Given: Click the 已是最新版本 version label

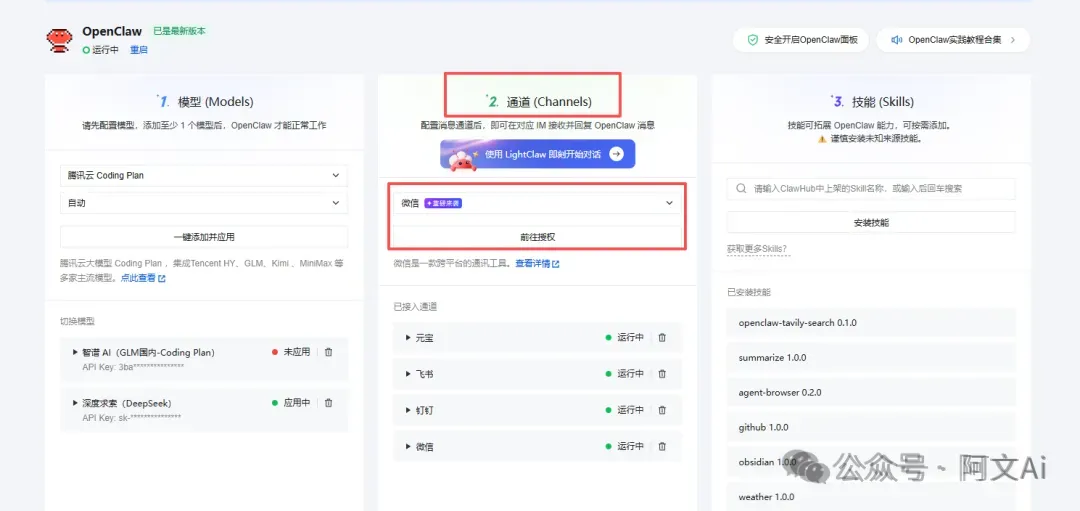Looking at the screenshot, I should point(179,31).
